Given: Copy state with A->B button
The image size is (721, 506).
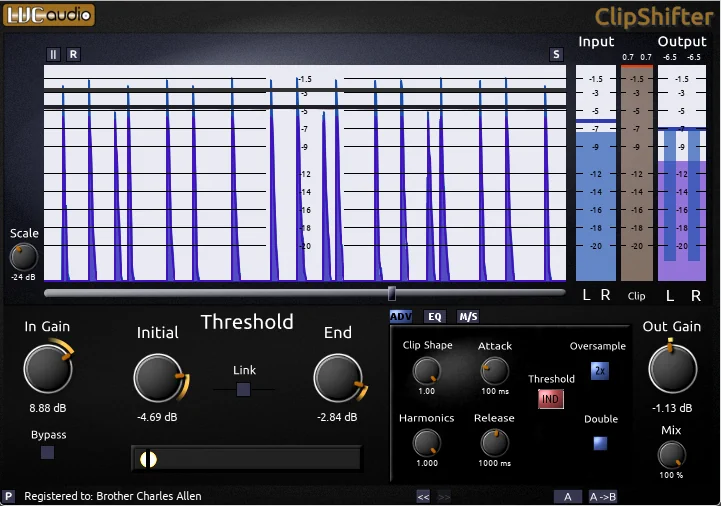Looking at the screenshot, I should click(603, 497).
